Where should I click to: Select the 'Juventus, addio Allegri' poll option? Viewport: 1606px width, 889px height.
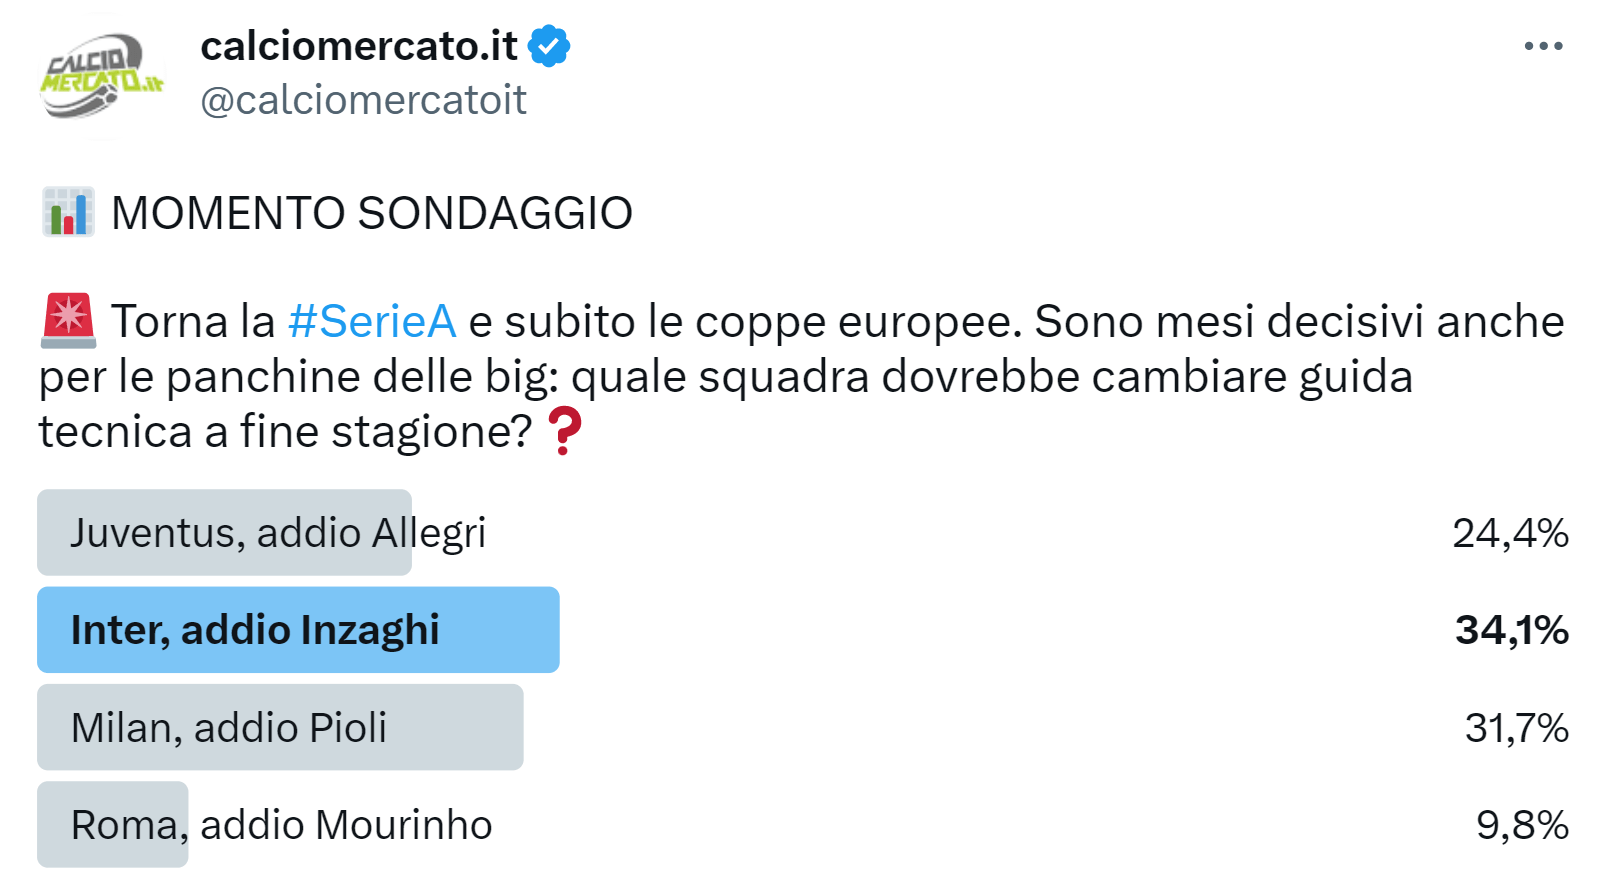point(278,533)
